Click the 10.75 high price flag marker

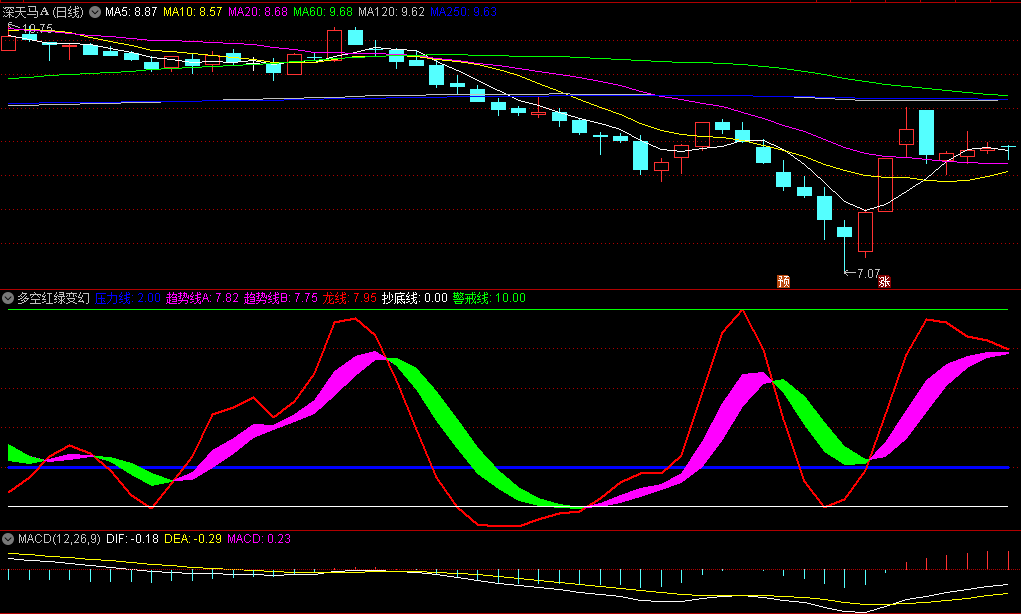coord(32,29)
